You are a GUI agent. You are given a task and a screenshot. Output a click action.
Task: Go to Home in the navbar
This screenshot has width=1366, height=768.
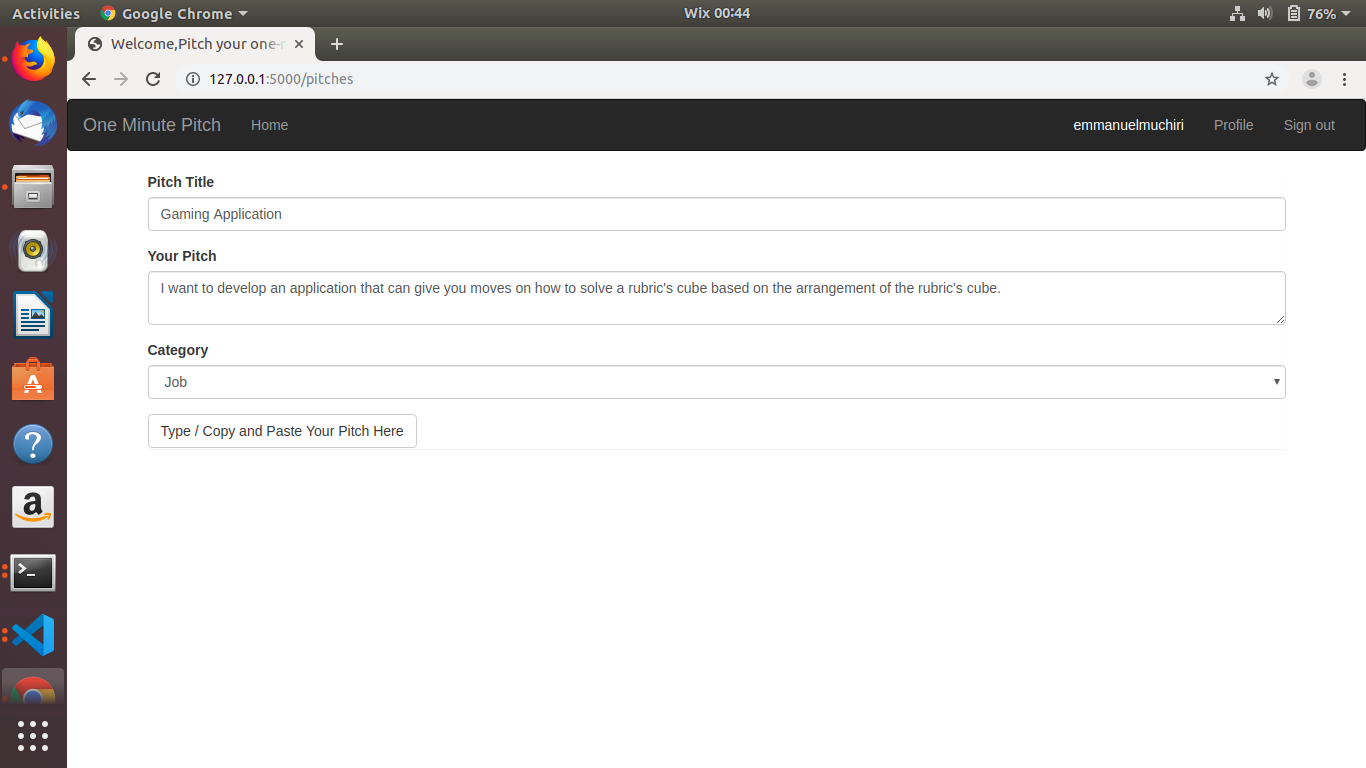click(x=269, y=125)
